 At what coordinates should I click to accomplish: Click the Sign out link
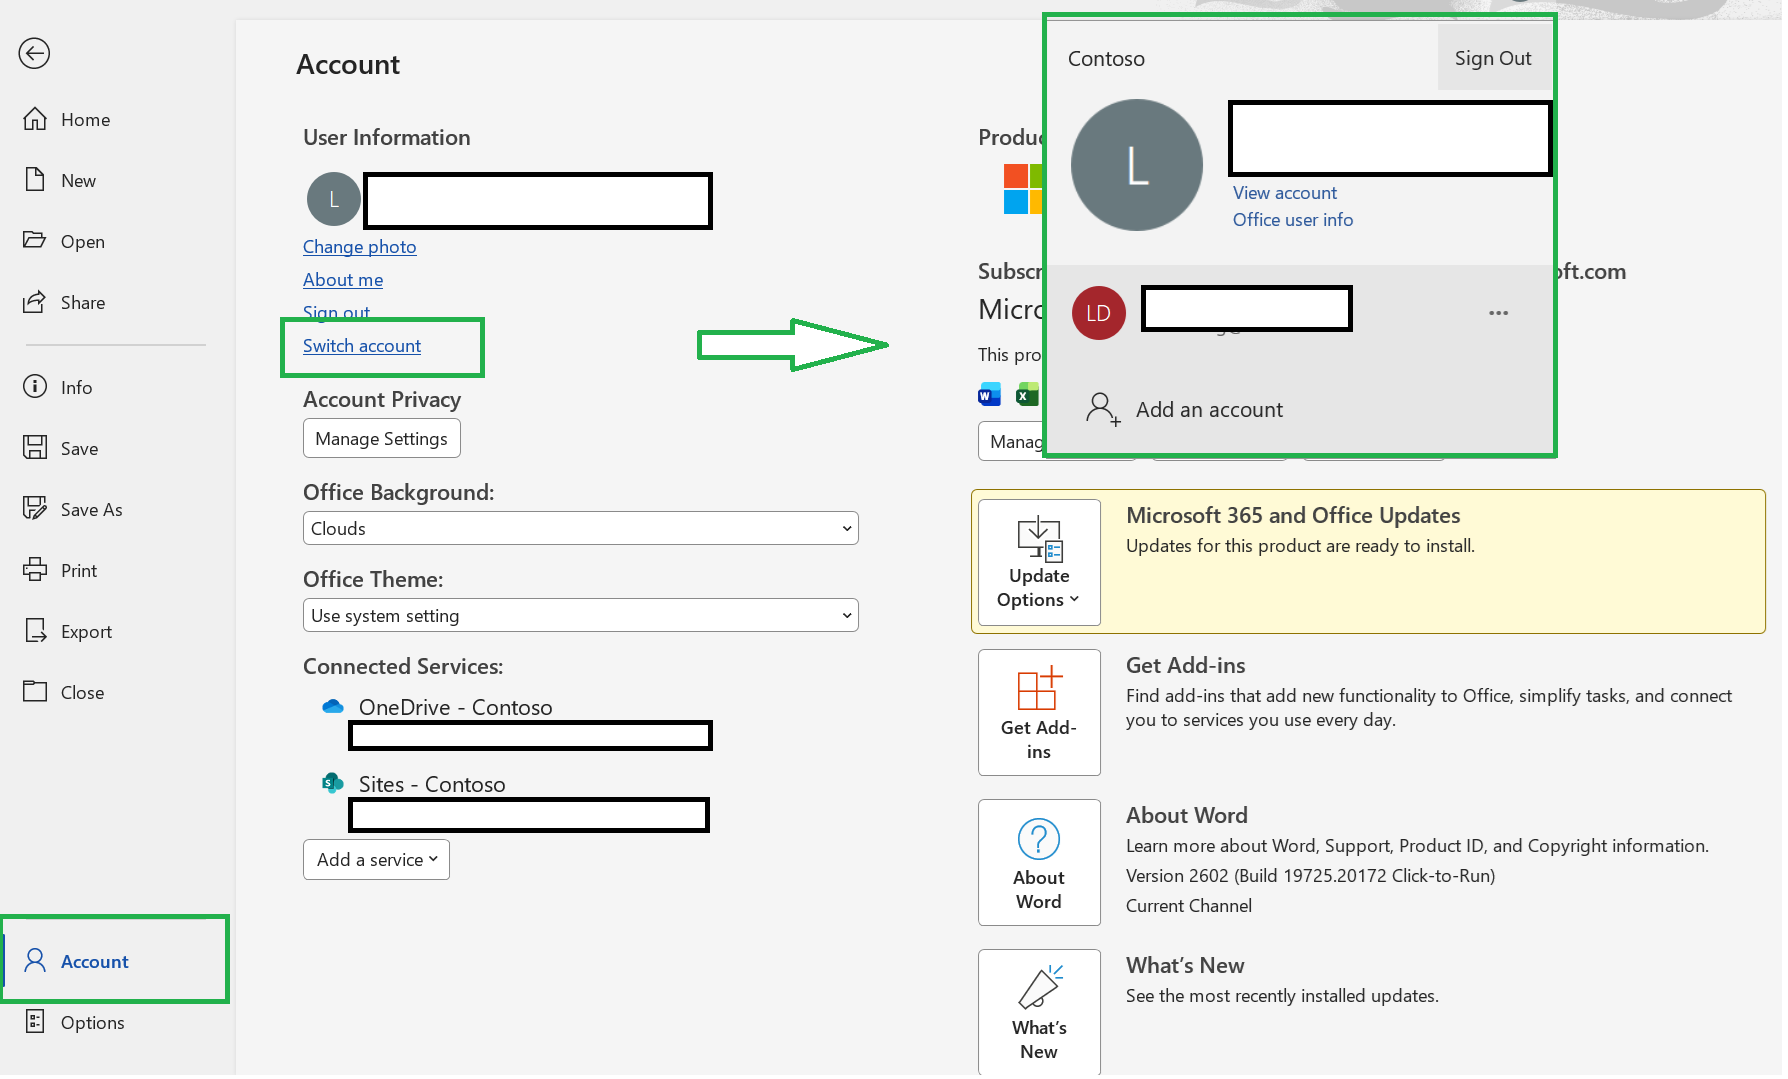coord(336,312)
